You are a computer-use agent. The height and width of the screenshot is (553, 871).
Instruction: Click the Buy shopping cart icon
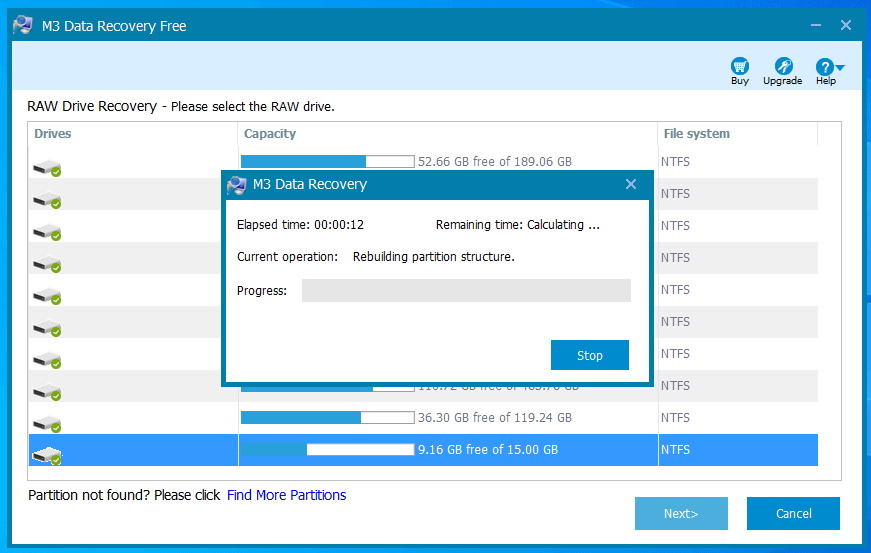pyautogui.click(x=739, y=67)
